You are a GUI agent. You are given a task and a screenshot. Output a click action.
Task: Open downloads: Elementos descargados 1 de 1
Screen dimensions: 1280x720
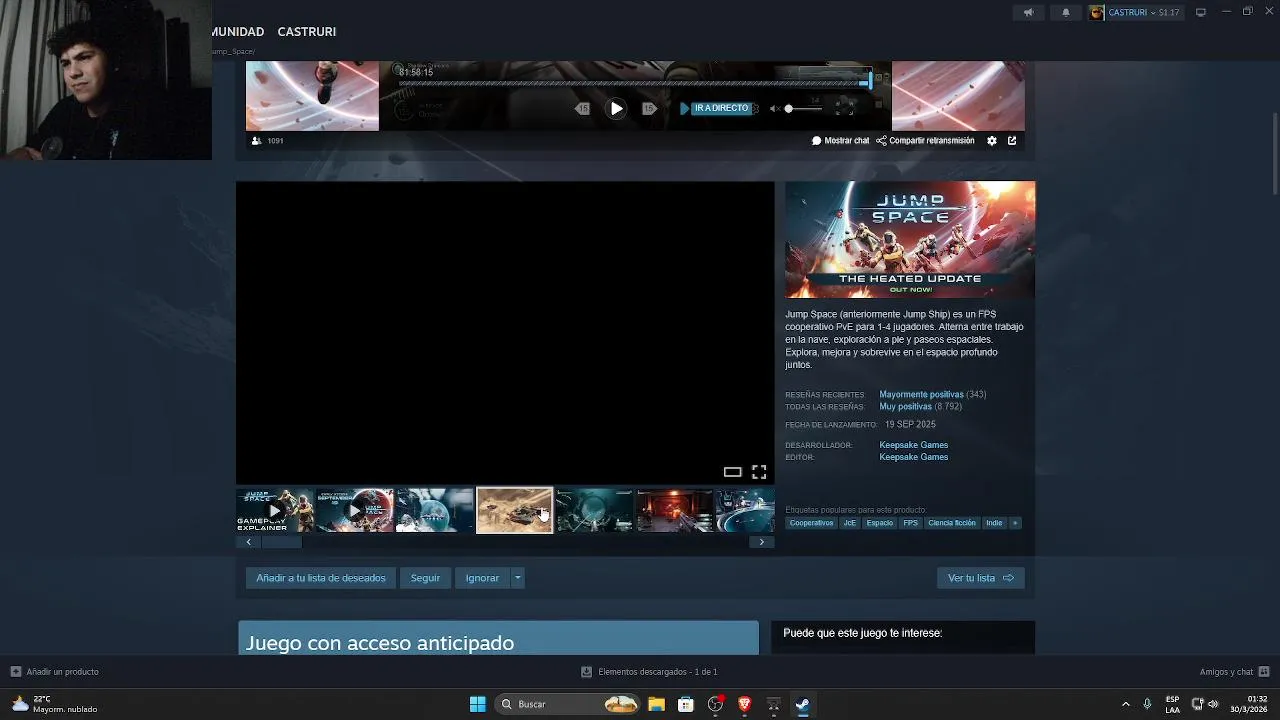click(x=650, y=672)
